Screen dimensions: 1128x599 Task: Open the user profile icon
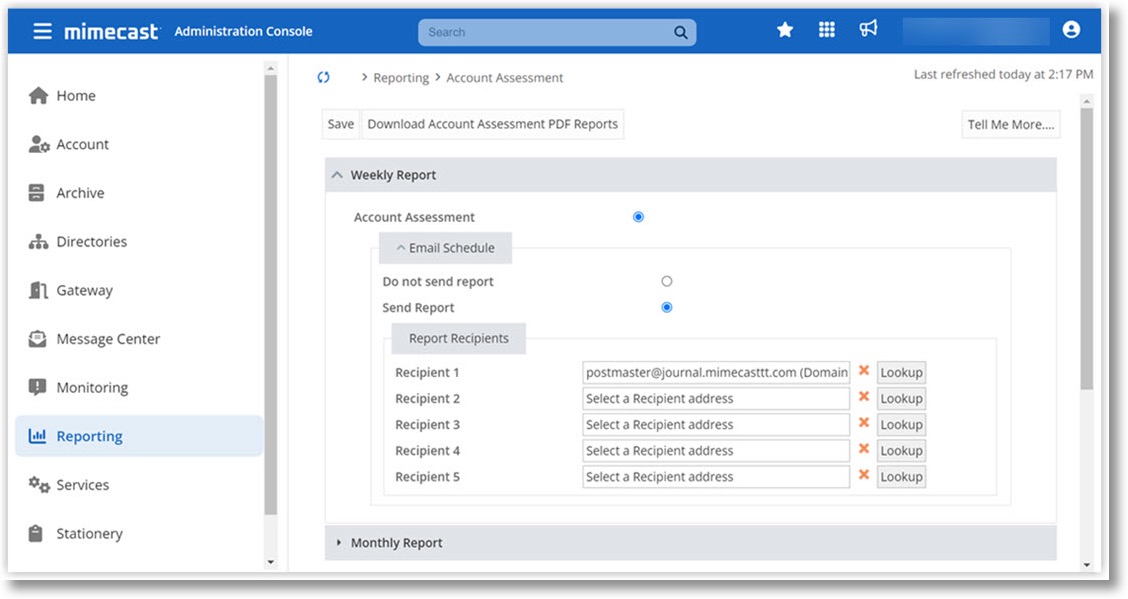point(1071,30)
